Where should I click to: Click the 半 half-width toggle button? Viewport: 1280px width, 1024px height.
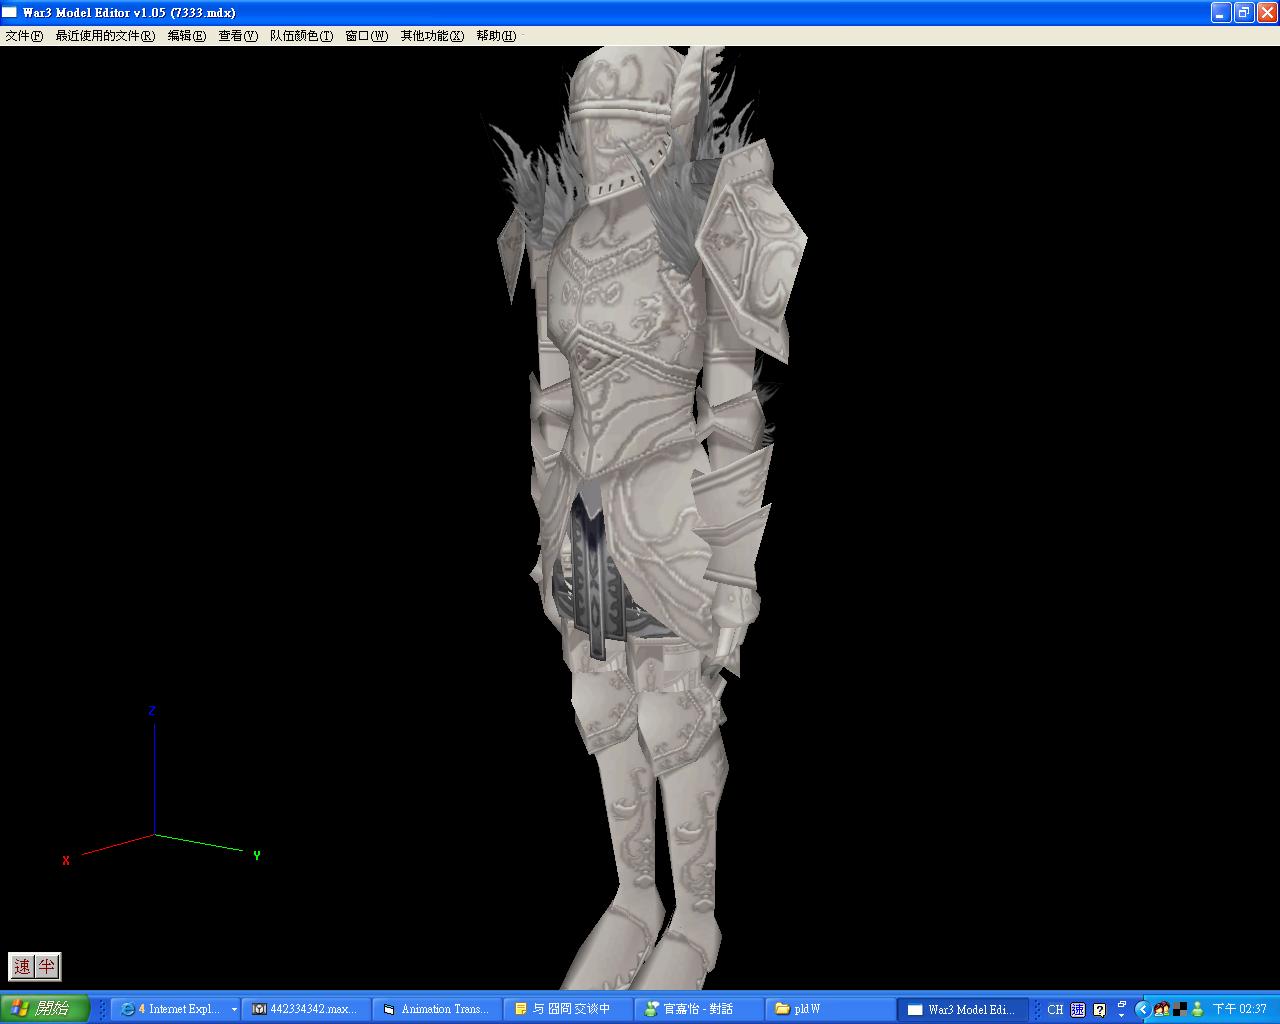tap(47, 966)
